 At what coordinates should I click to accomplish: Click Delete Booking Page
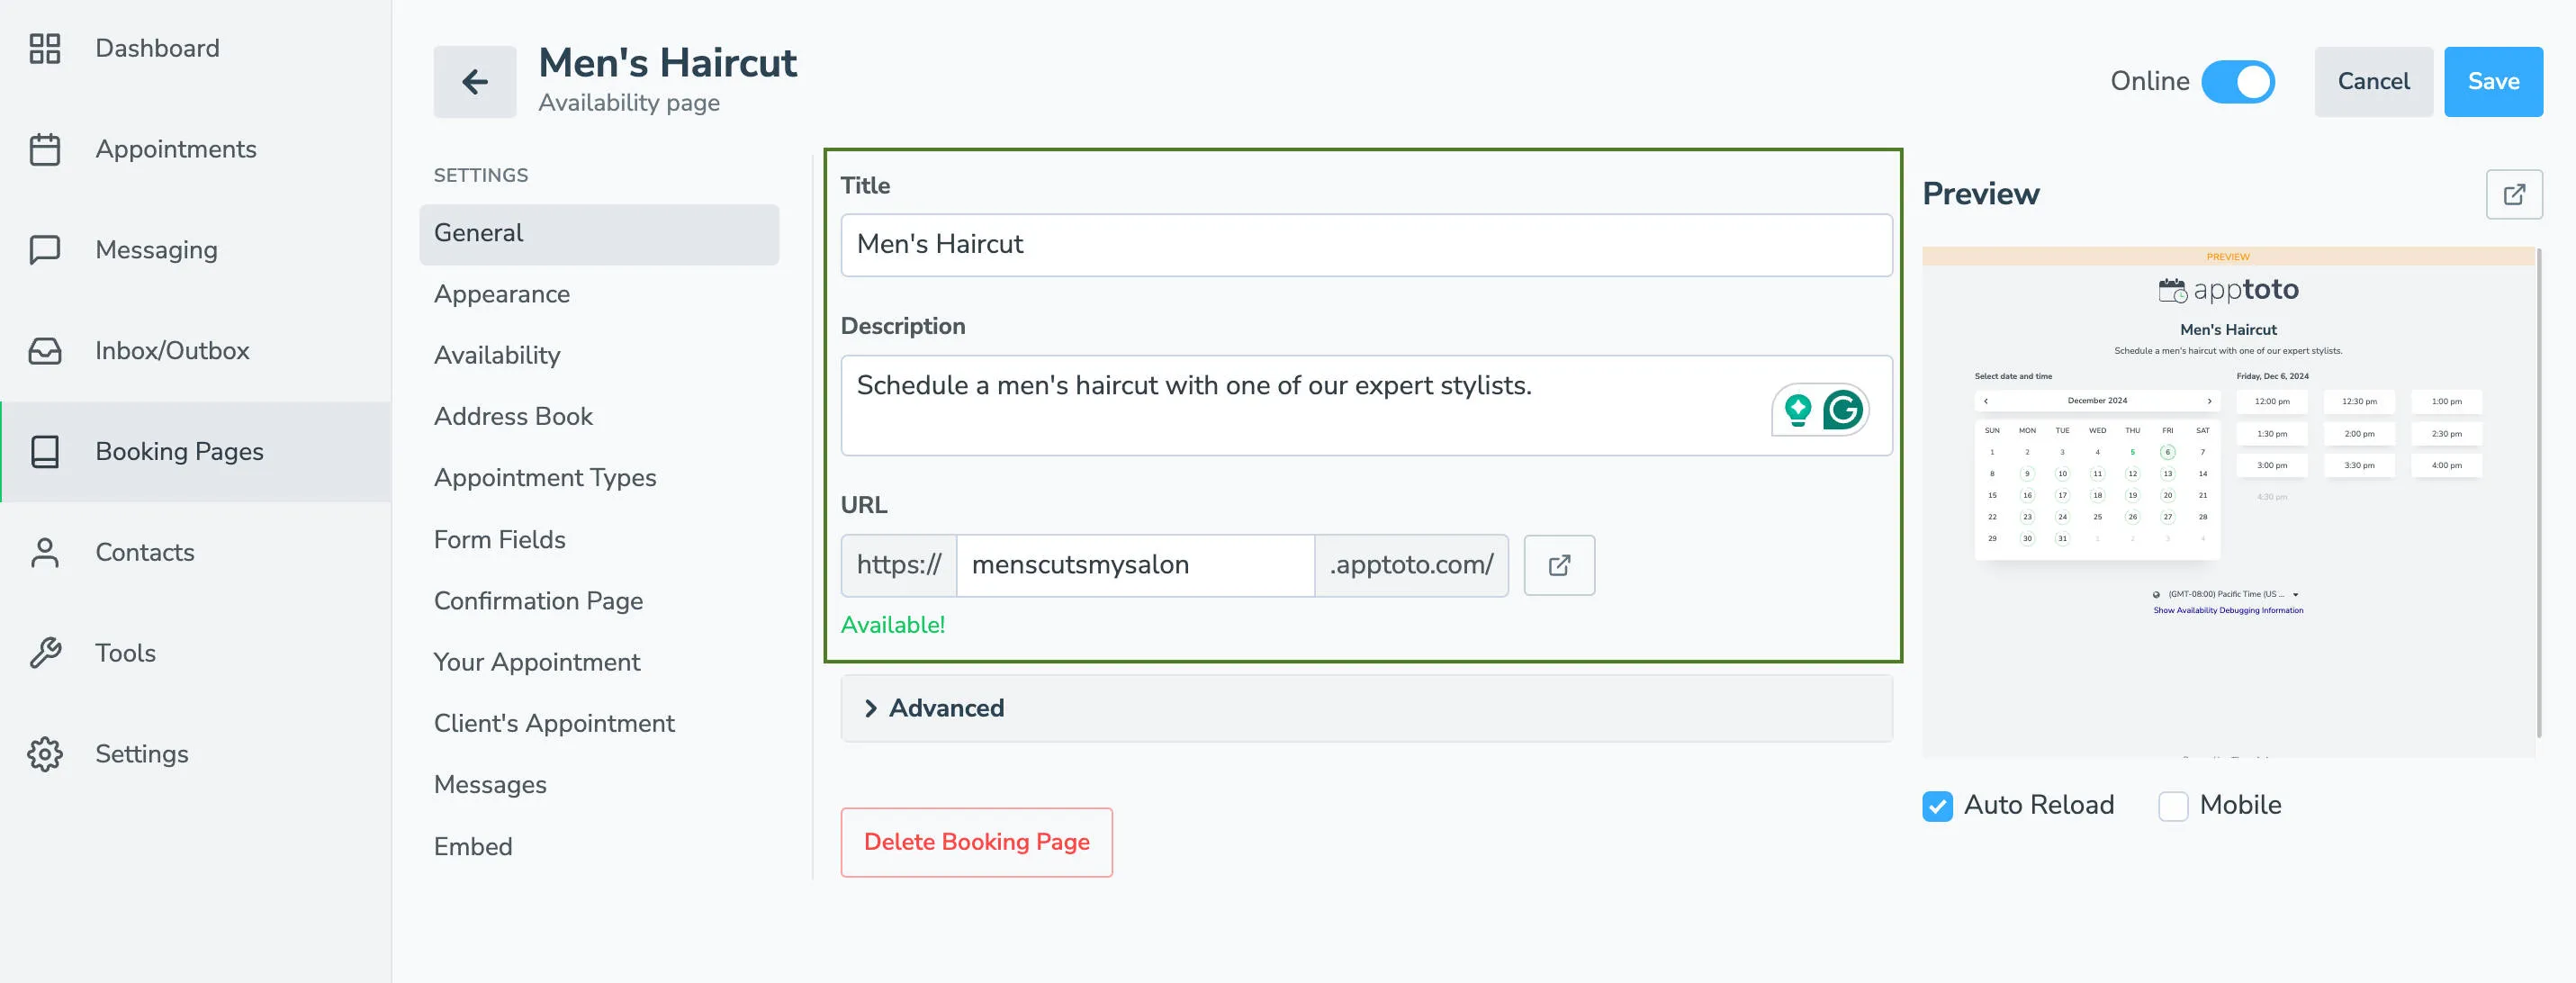tap(977, 842)
